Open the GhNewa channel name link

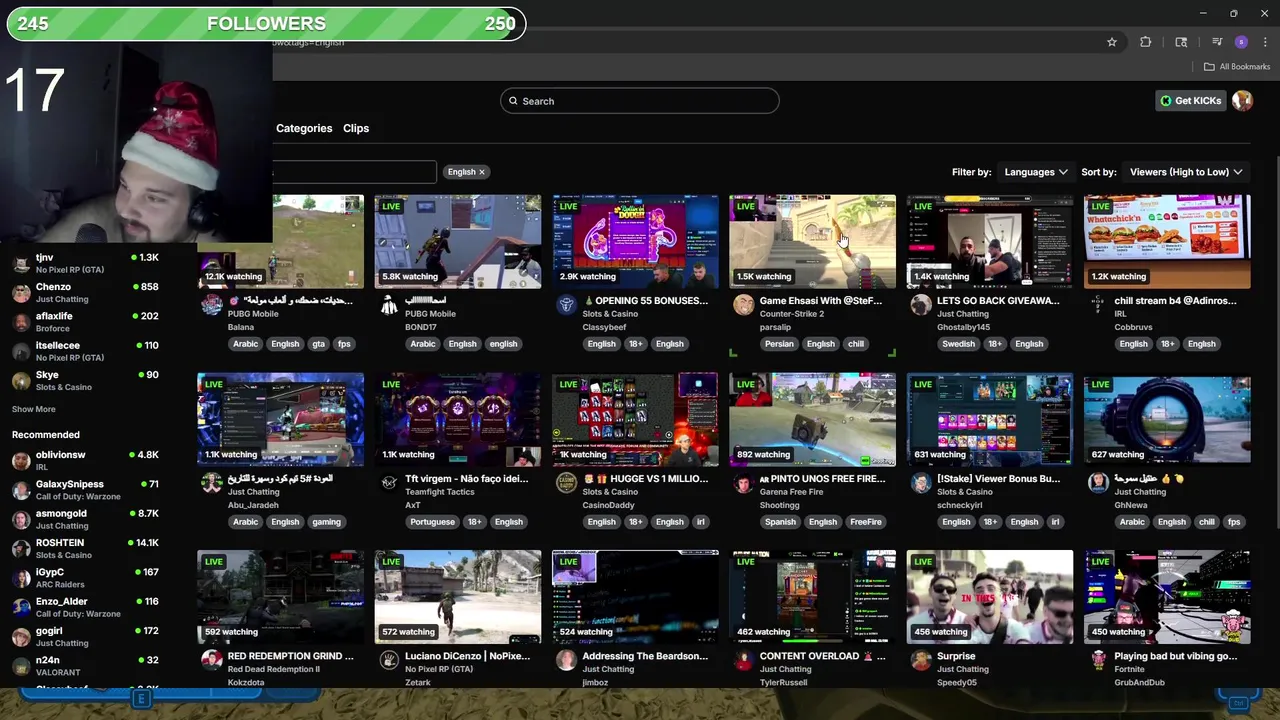tap(1131, 505)
